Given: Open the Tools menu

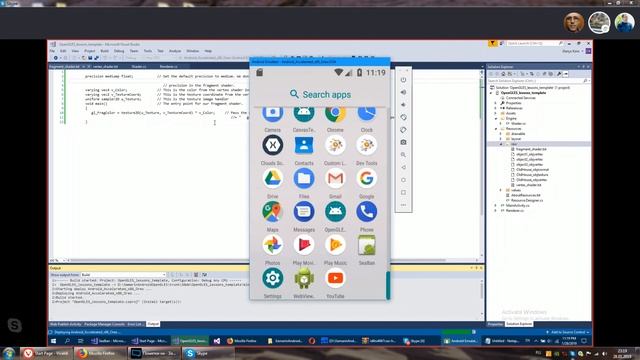Looking at the screenshot, I should click(x=147, y=51).
